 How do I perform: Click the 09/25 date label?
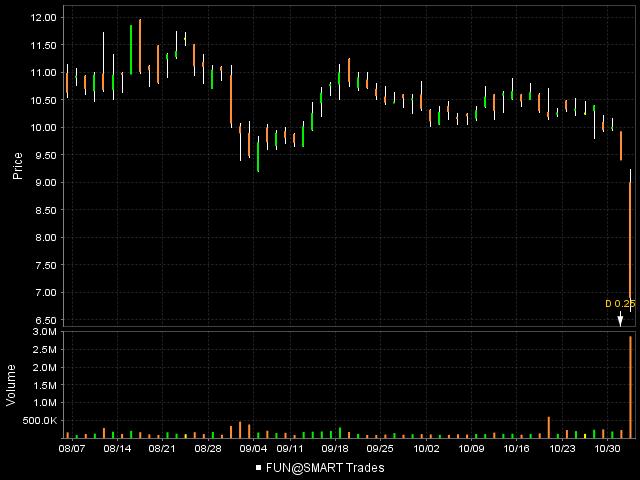tap(380, 449)
